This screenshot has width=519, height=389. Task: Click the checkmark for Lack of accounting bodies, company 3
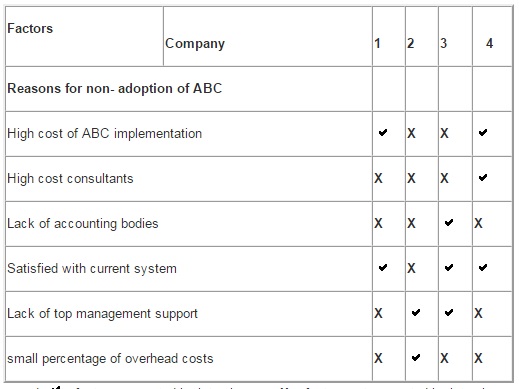(449, 223)
